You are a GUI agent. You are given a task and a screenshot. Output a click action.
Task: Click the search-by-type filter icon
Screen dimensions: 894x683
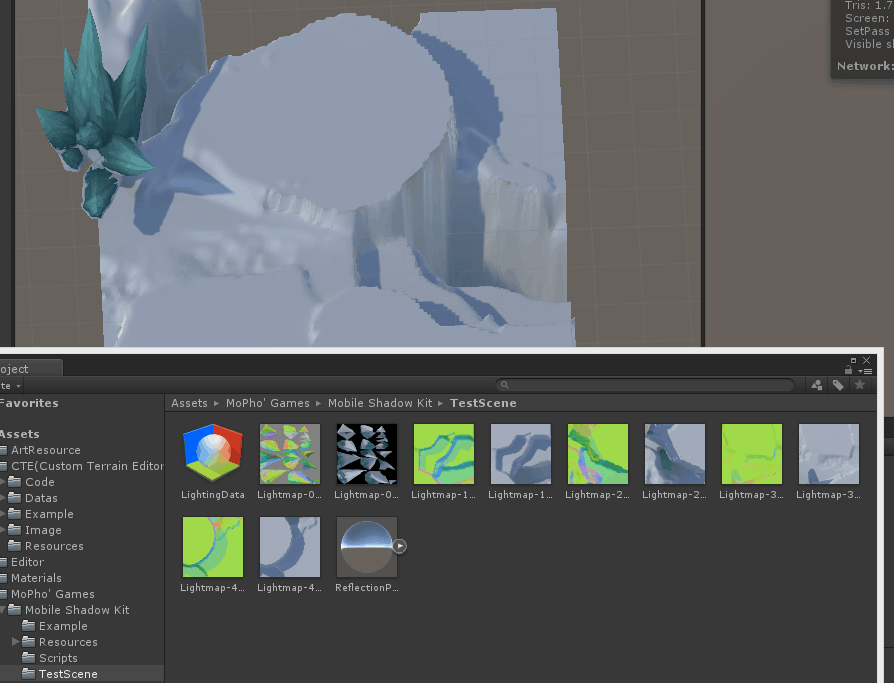tap(817, 385)
